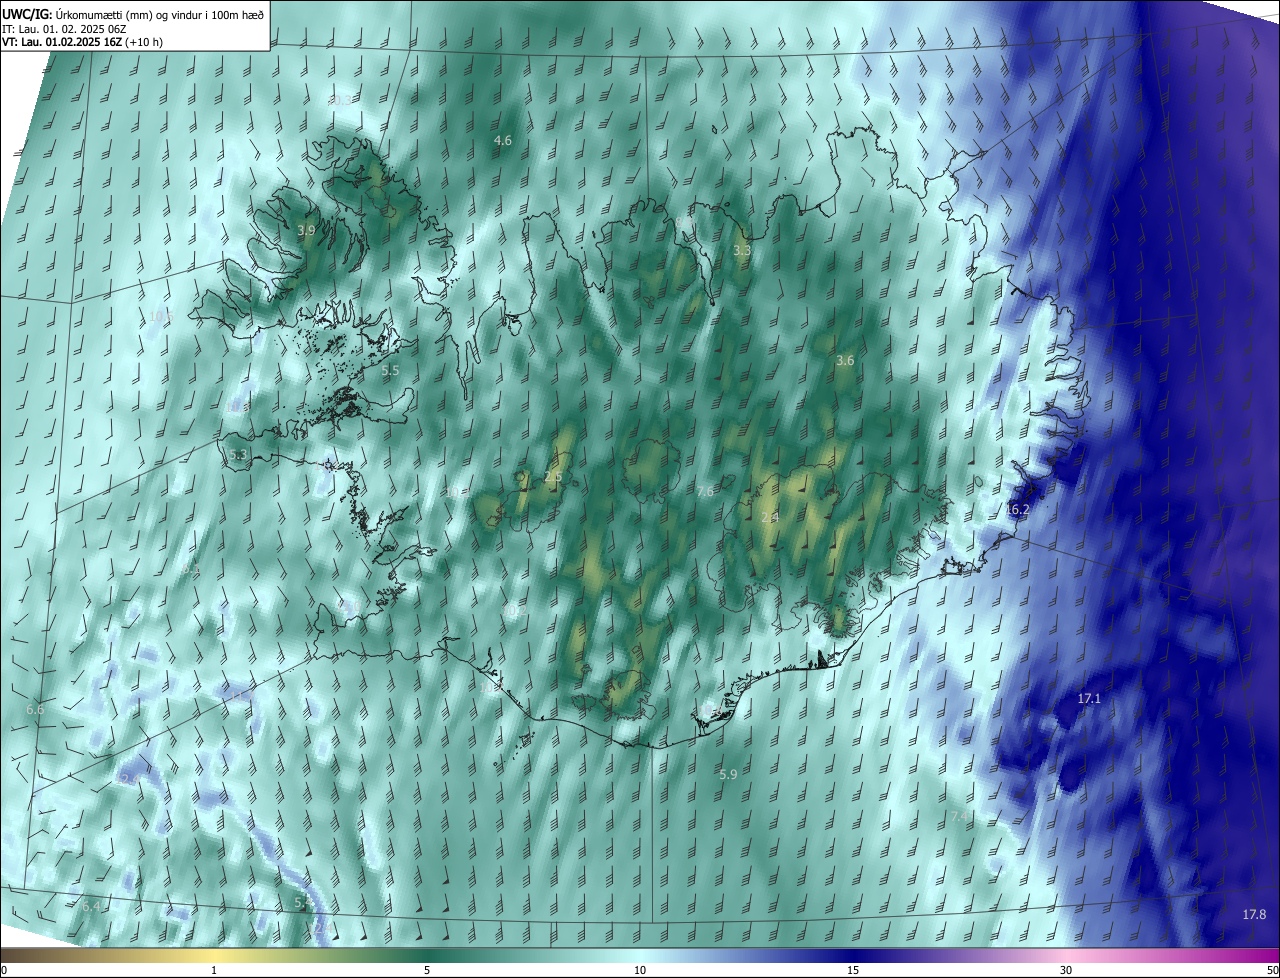Click the 3.9 value label in the Westfjords
This screenshot has height=978, width=1280.
[x=306, y=230]
